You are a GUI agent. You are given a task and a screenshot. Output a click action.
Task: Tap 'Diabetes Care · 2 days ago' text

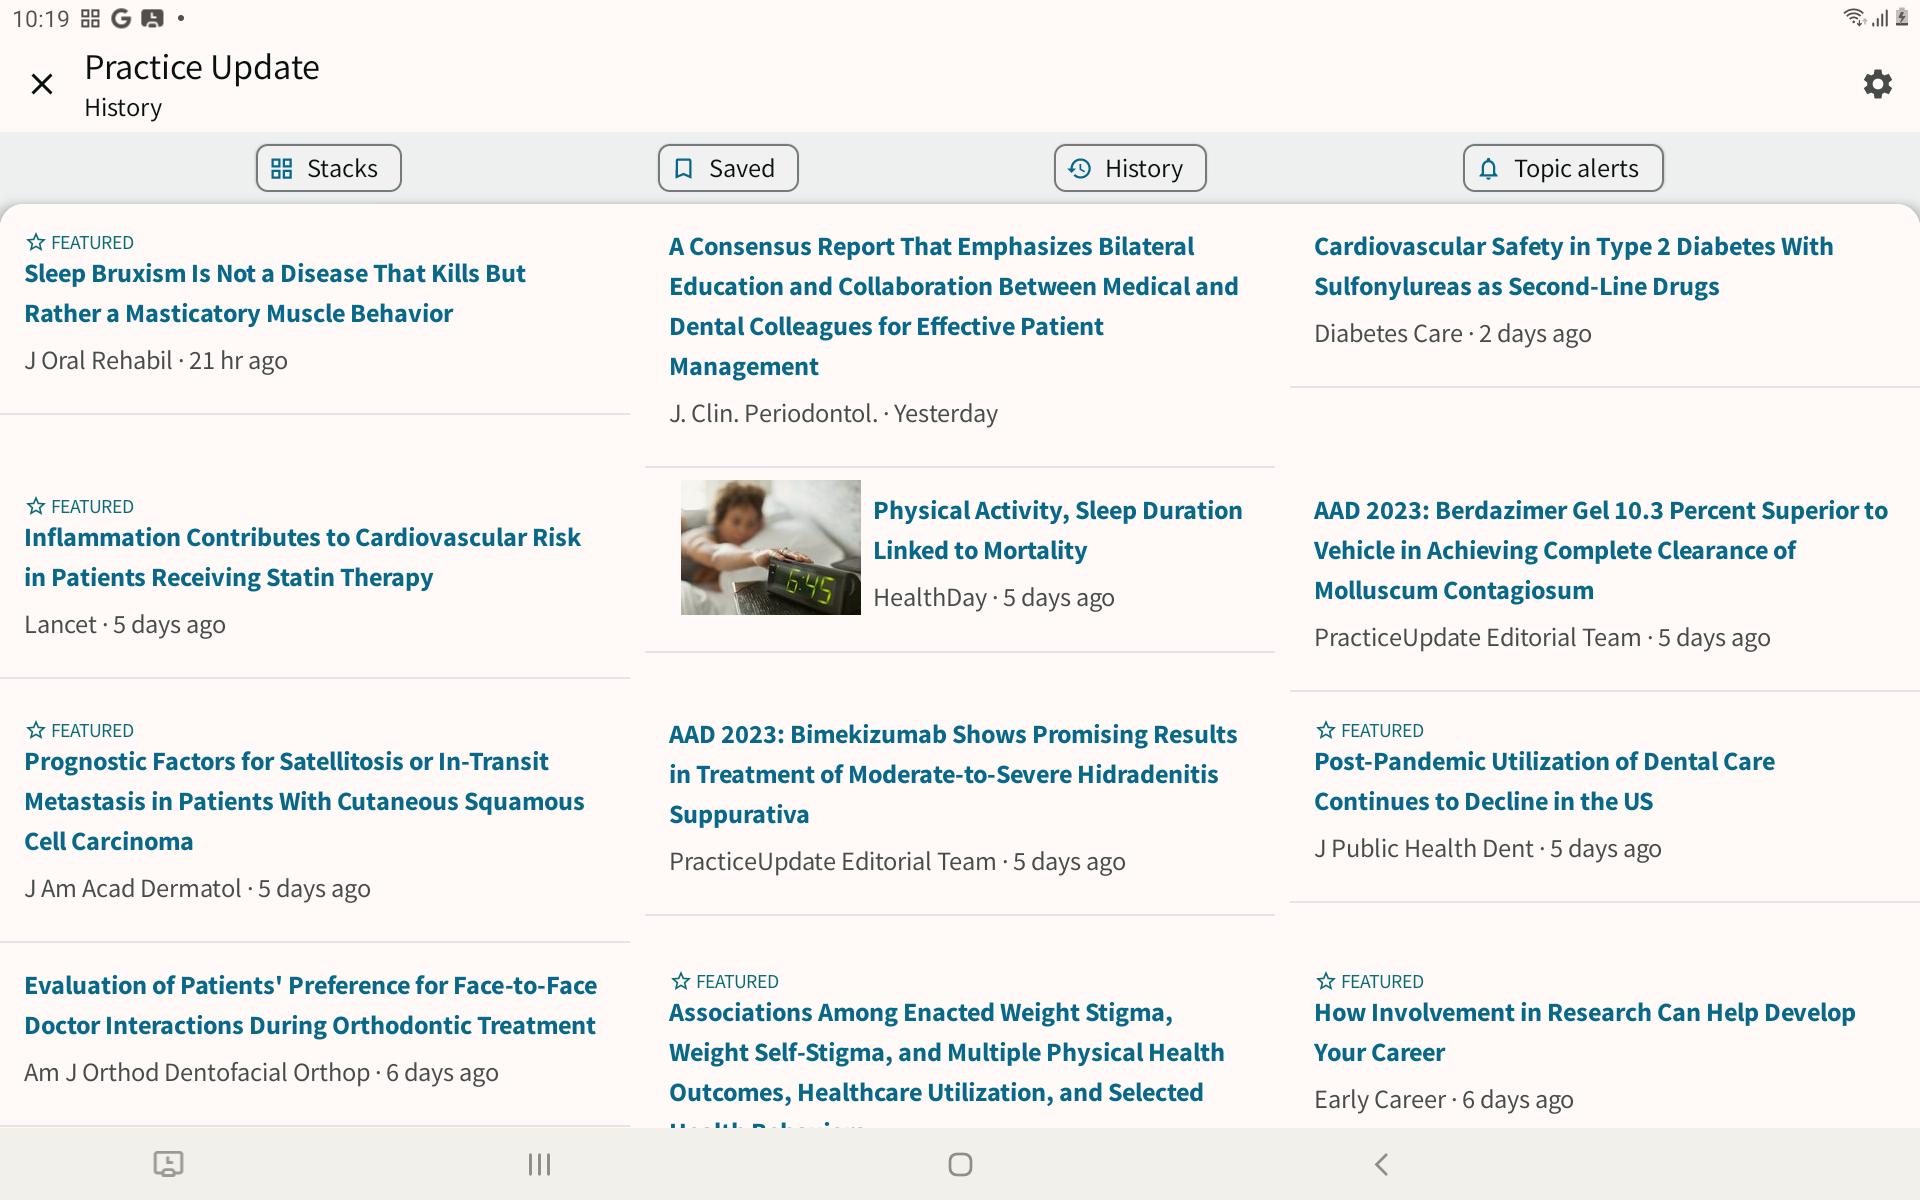1453,333
